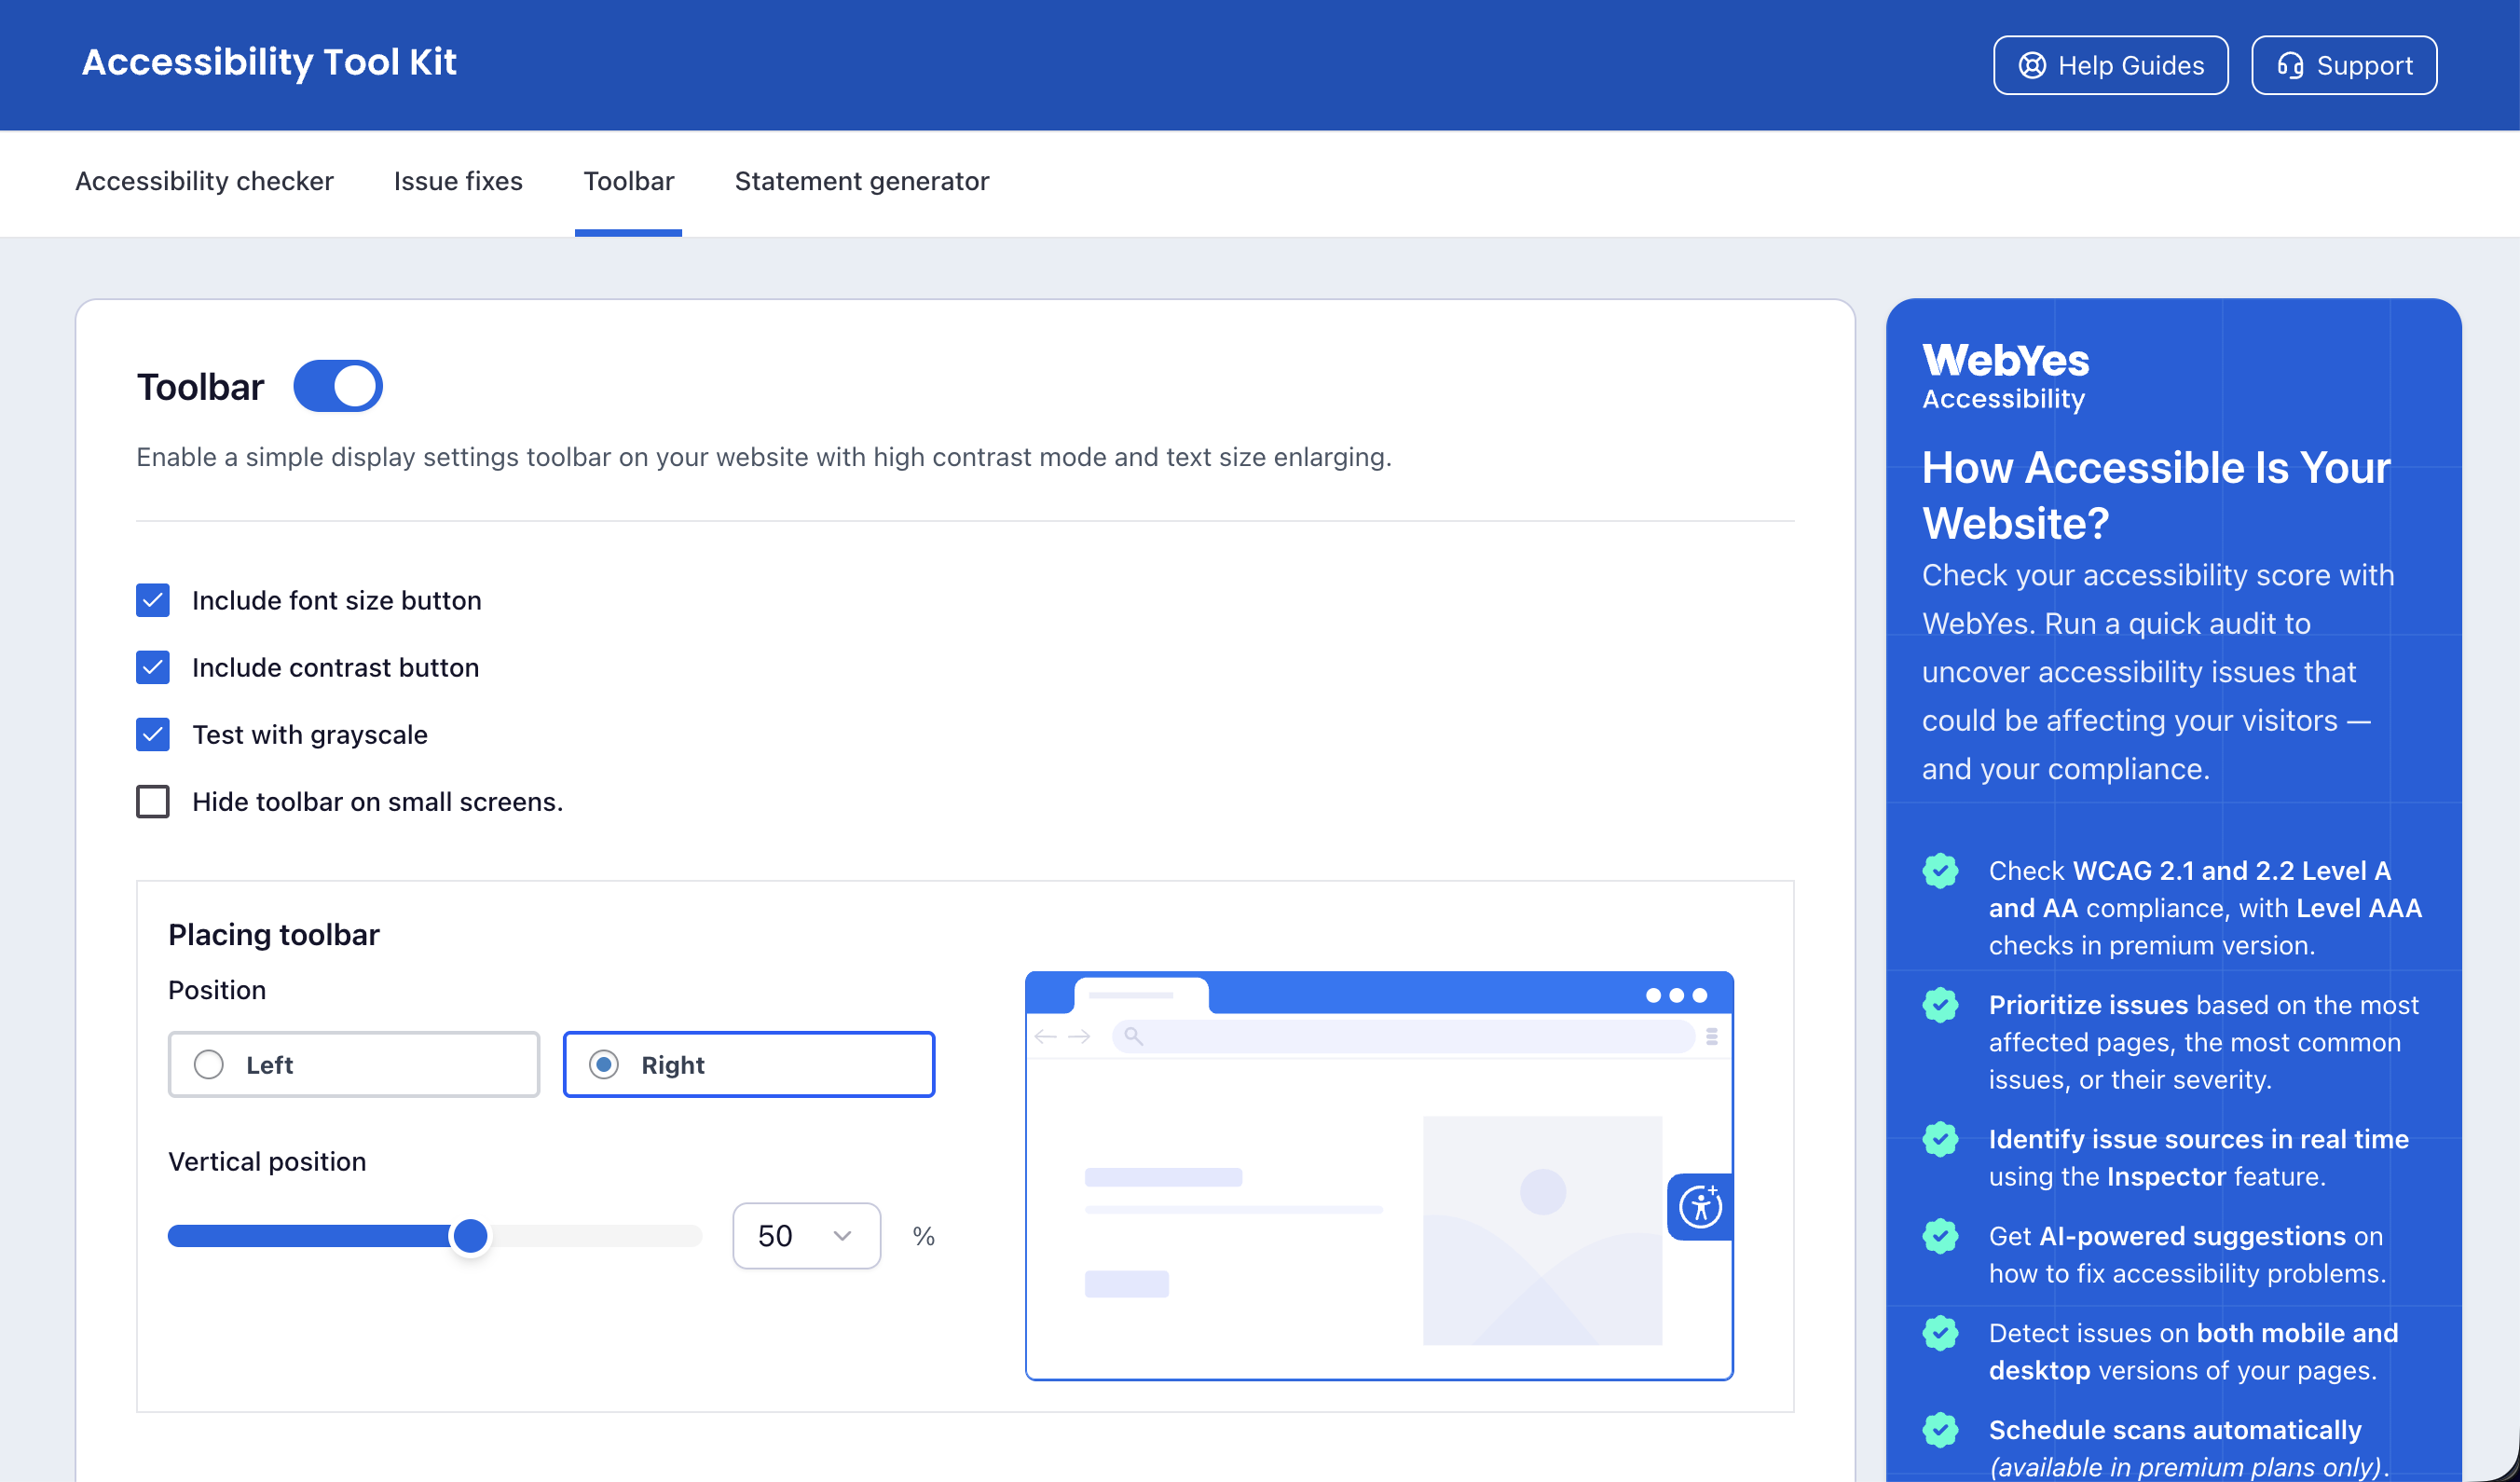Click the headset icon in Support
Screen dimensions: 2520x1482
[2290, 66]
